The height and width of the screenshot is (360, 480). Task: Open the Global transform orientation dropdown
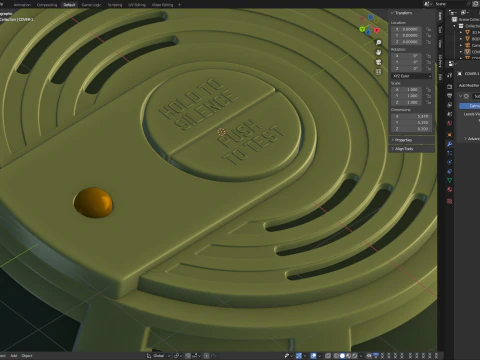point(158,356)
